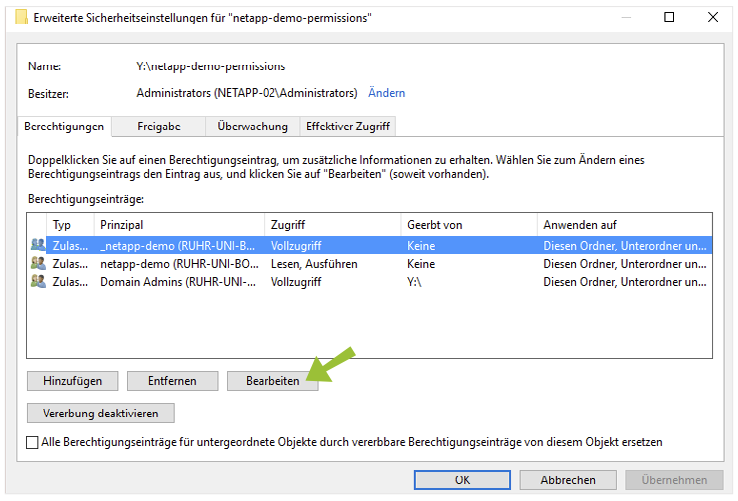The image size is (738, 501).
Task: Sort by the Zugriff column header
Action: pos(333,225)
